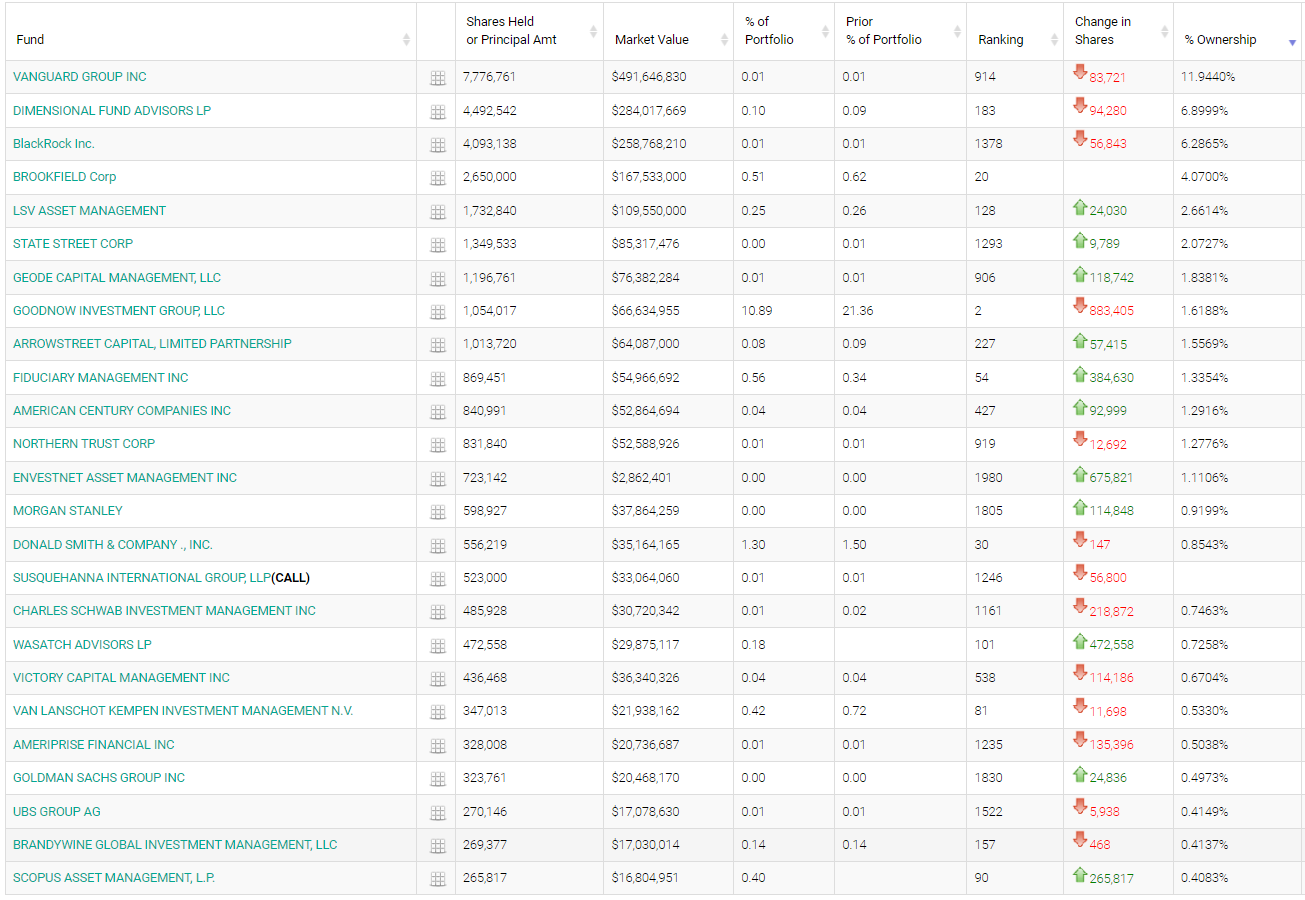Click grid icon in Charles Schwab row
The image size is (1305, 900).
(437, 612)
